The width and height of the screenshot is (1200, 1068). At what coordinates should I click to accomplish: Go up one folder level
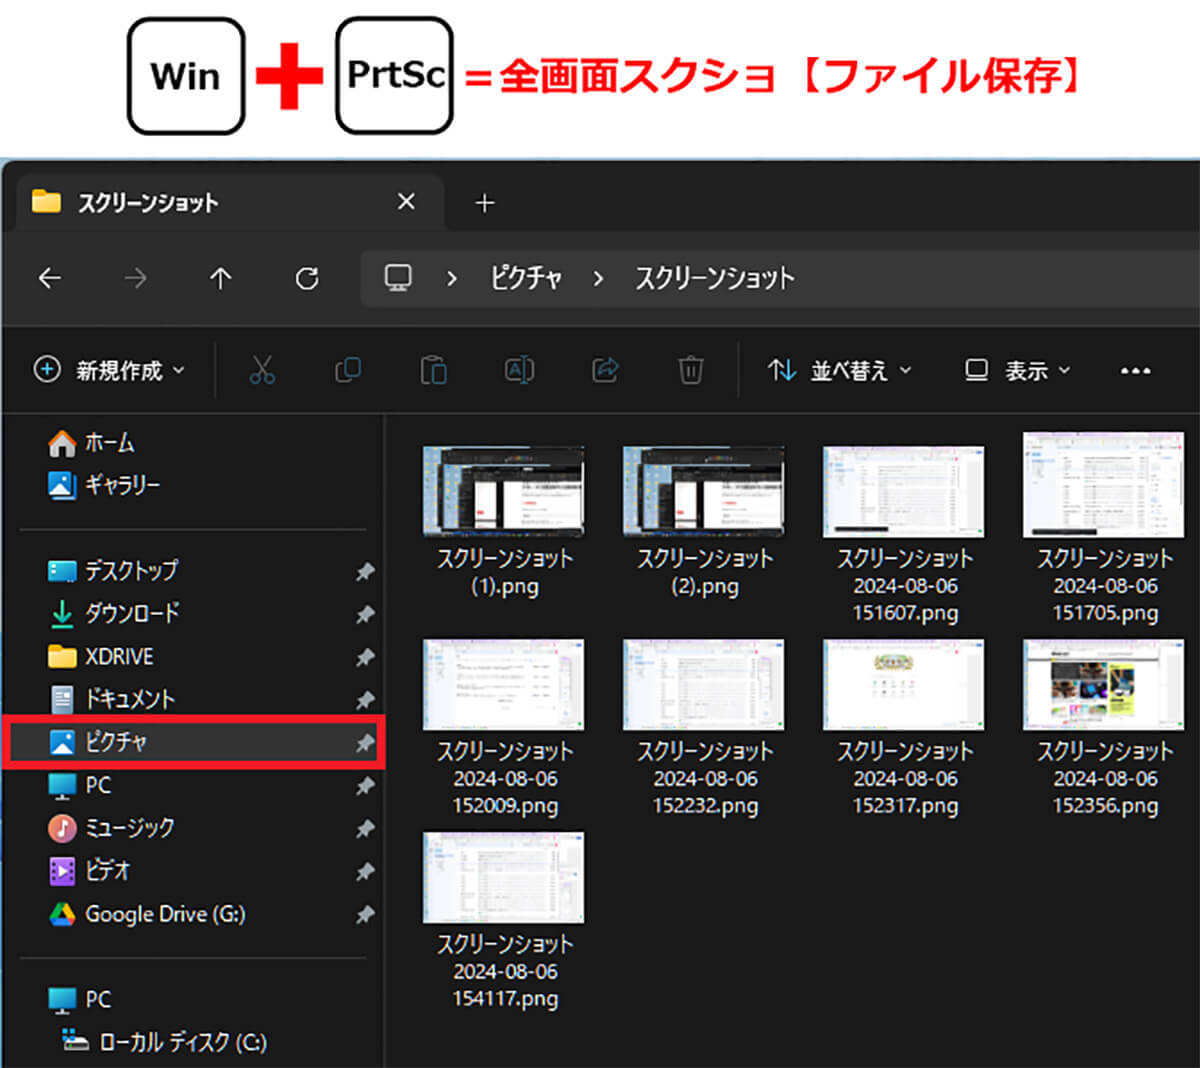click(221, 278)
